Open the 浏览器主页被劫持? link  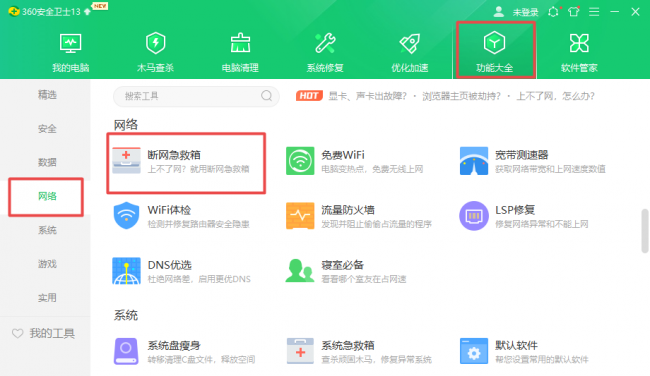[x=461, y=96]
